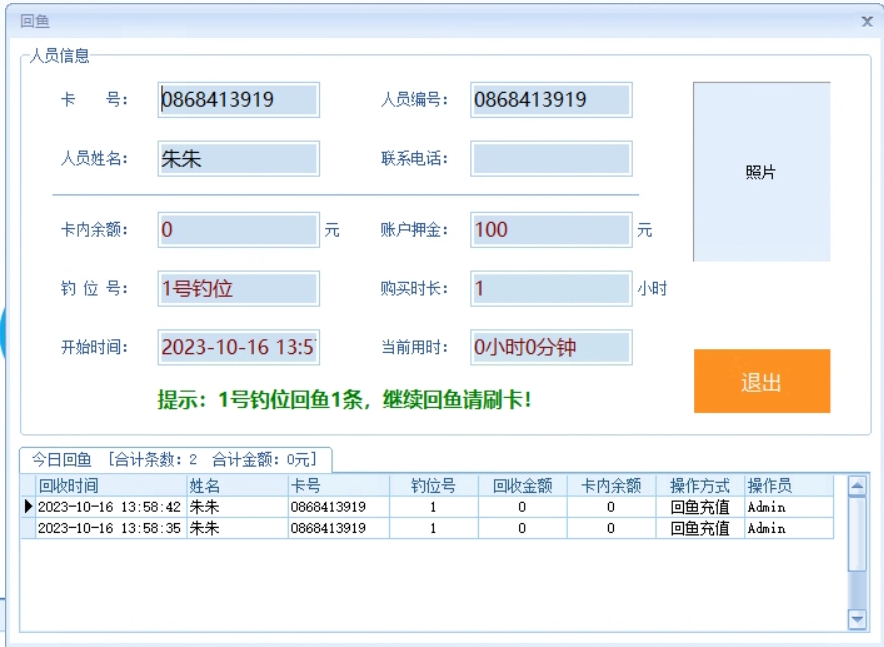
Task: Click the empty 联系电话 field
Action: tap(551, 159)
